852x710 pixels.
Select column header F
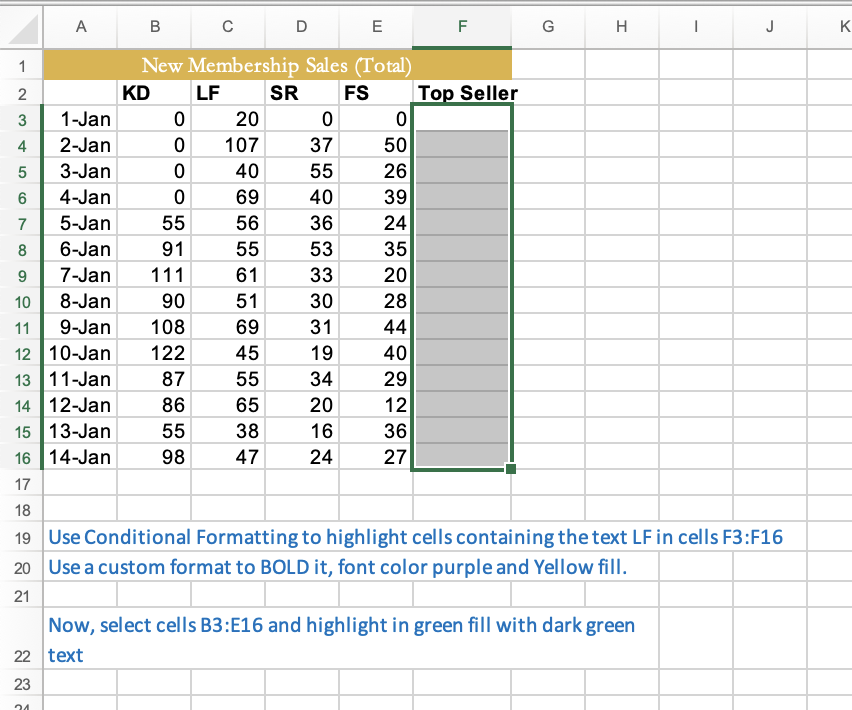[x=461, y=28]
